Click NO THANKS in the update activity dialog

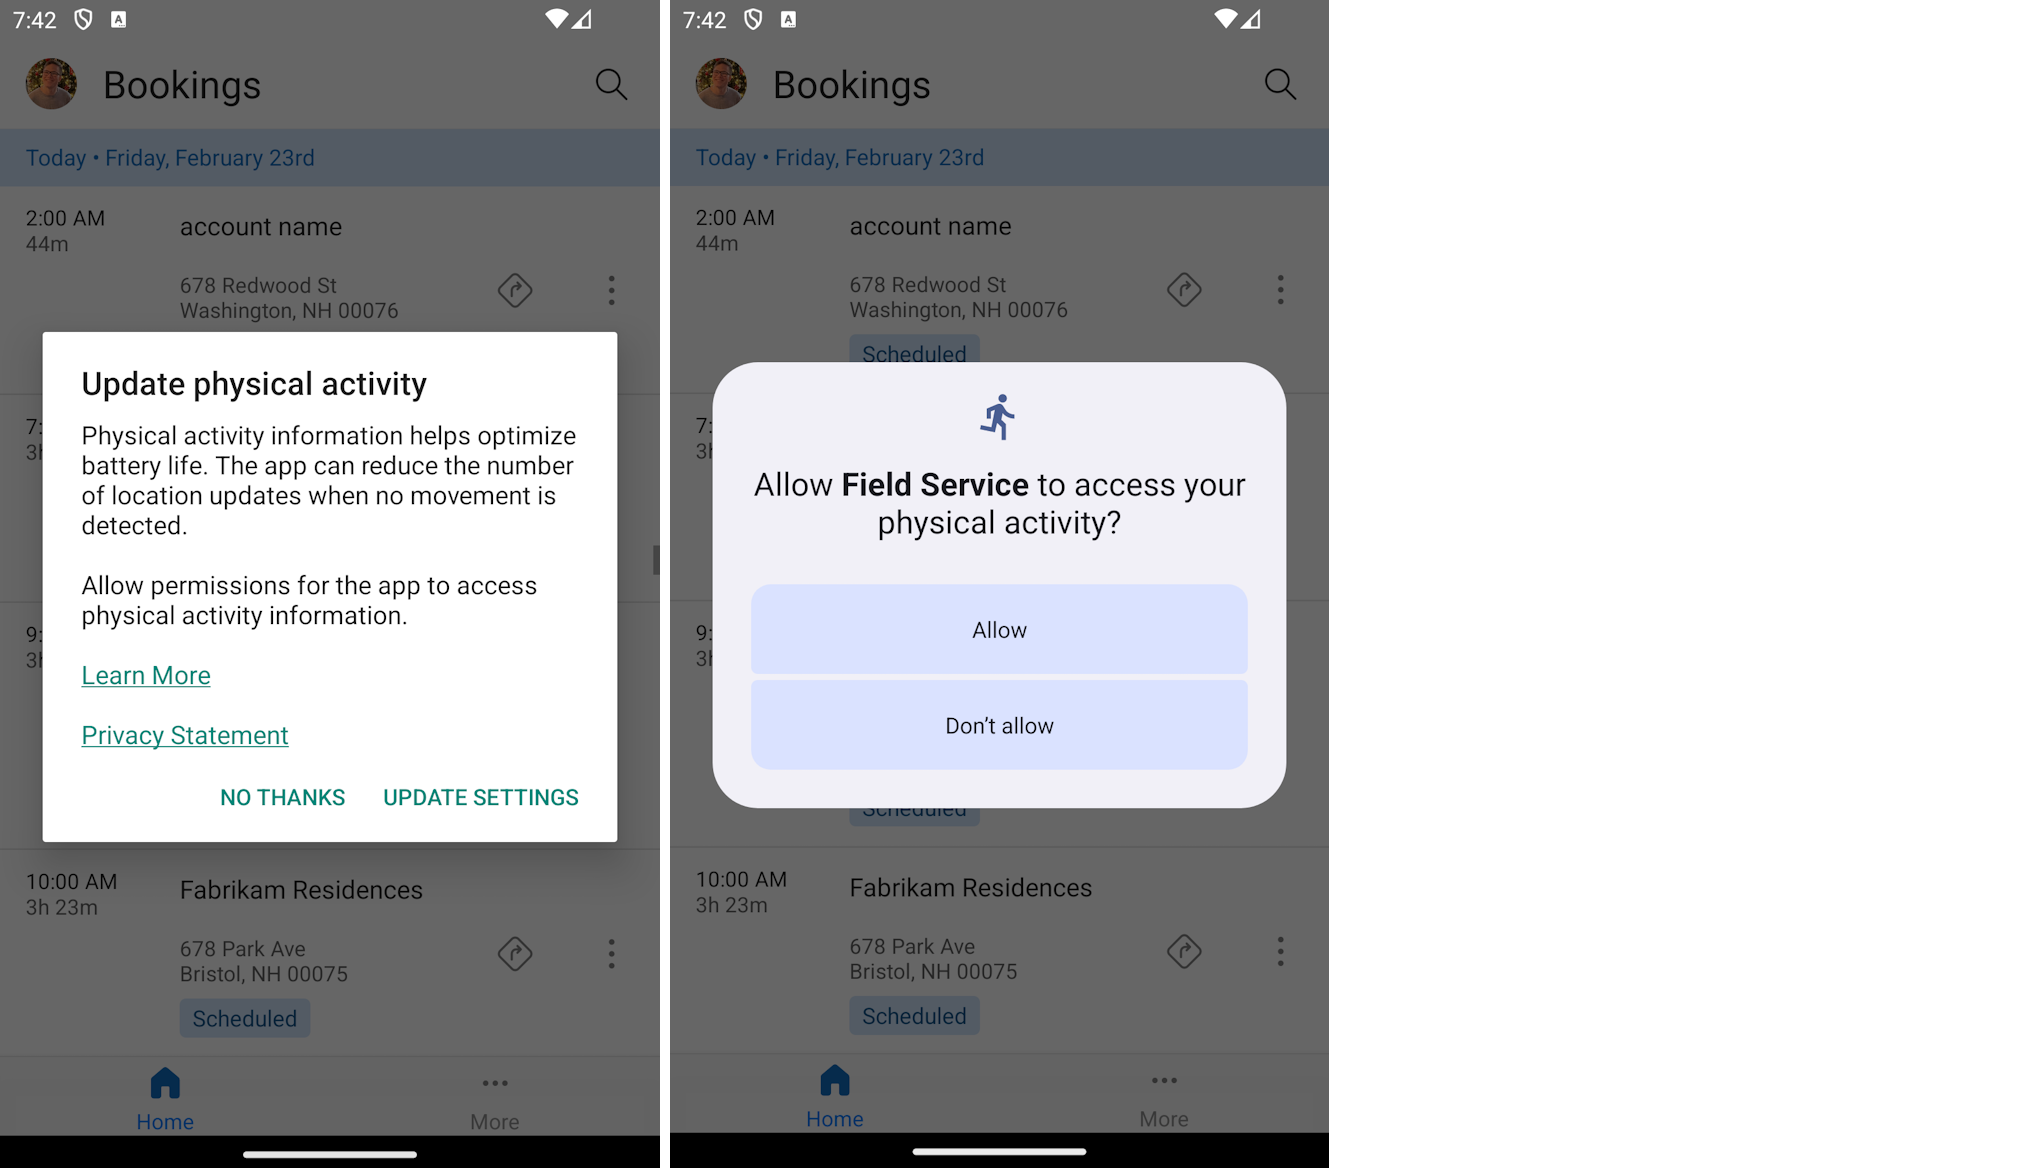coord(284,797)
